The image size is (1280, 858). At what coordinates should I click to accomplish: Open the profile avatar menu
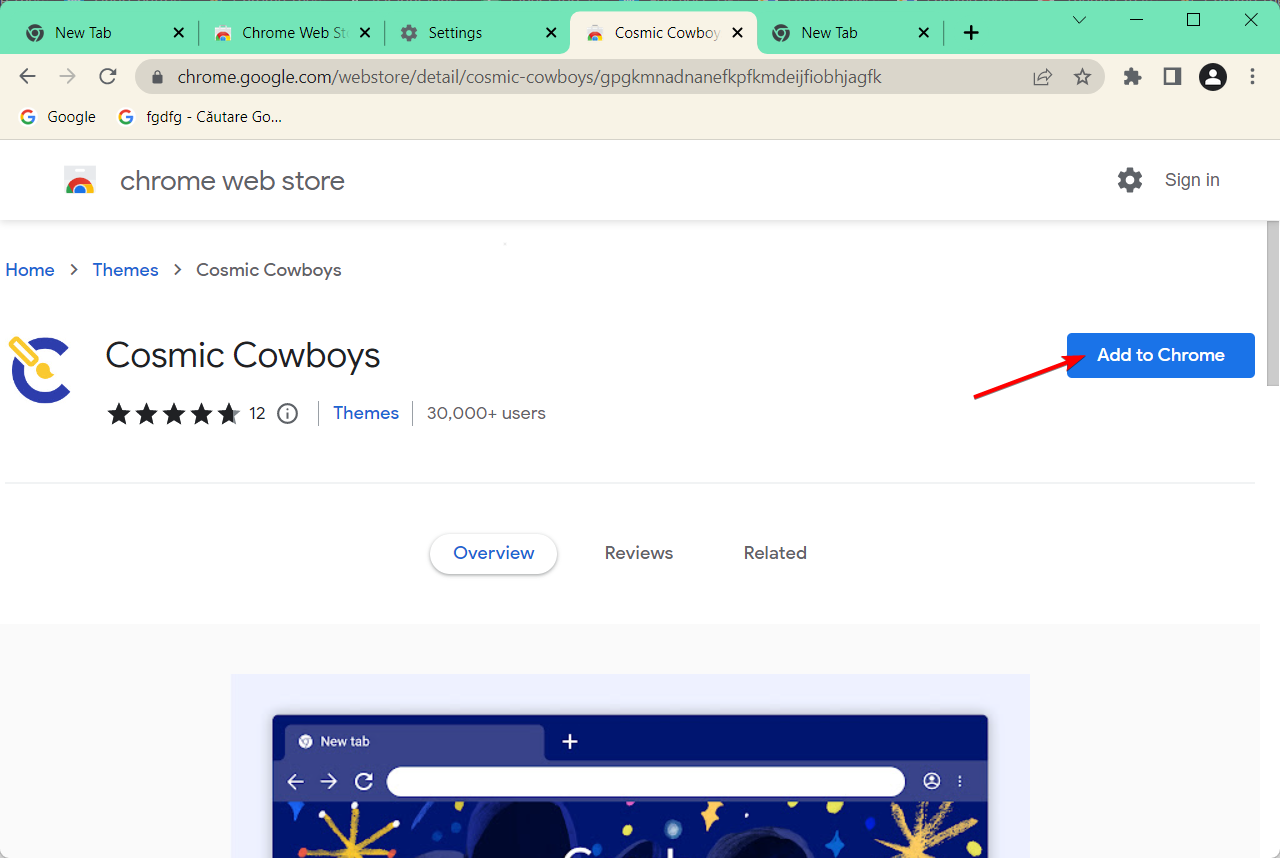coord(1212,77)
